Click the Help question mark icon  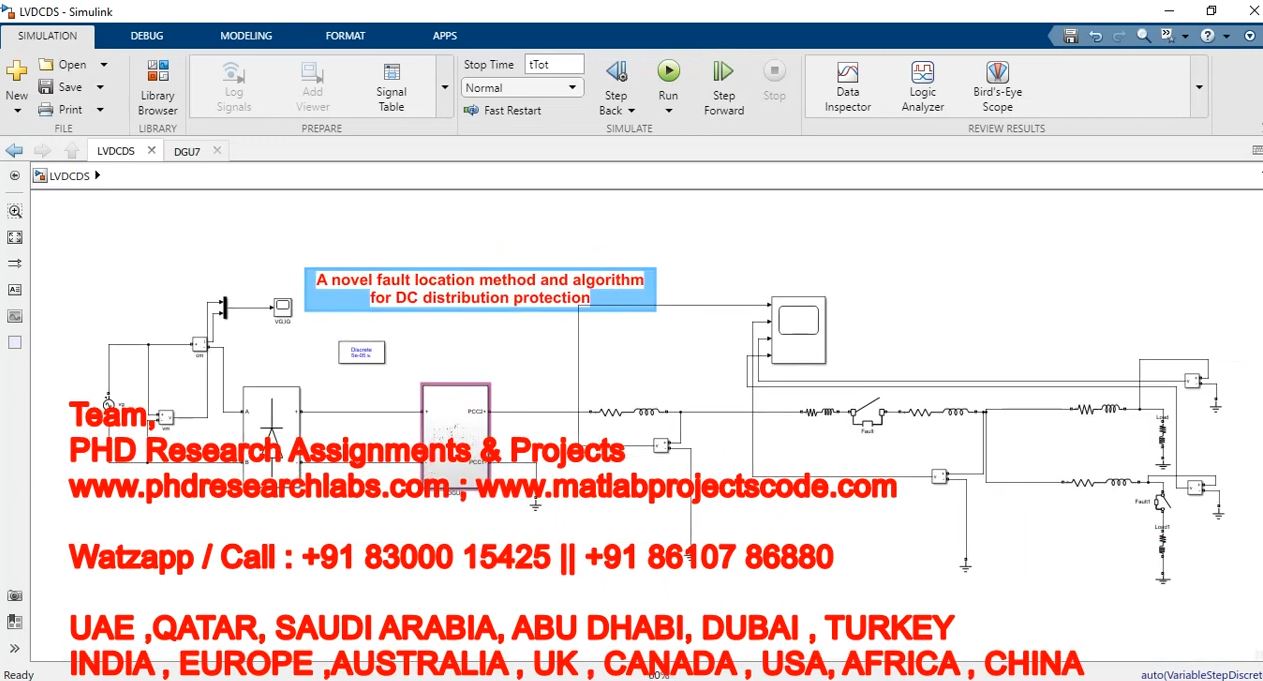(x=1208, y=36)
